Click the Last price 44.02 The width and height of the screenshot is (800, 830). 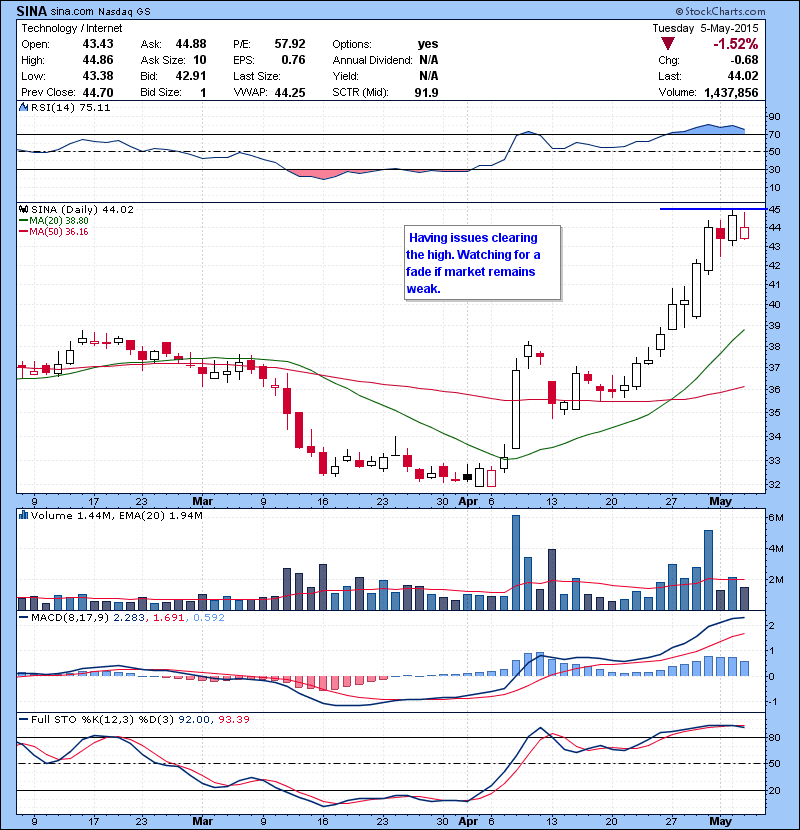743,76
